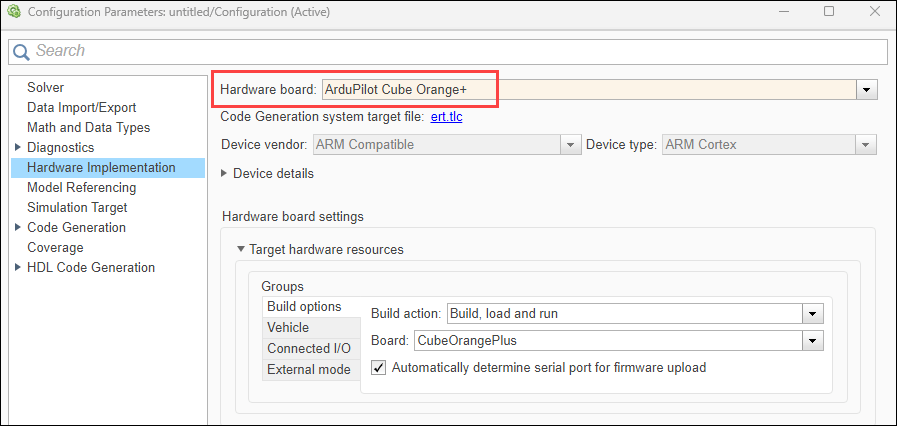
Task: Select Hardware Implementation category
Action: click(108, 168)
